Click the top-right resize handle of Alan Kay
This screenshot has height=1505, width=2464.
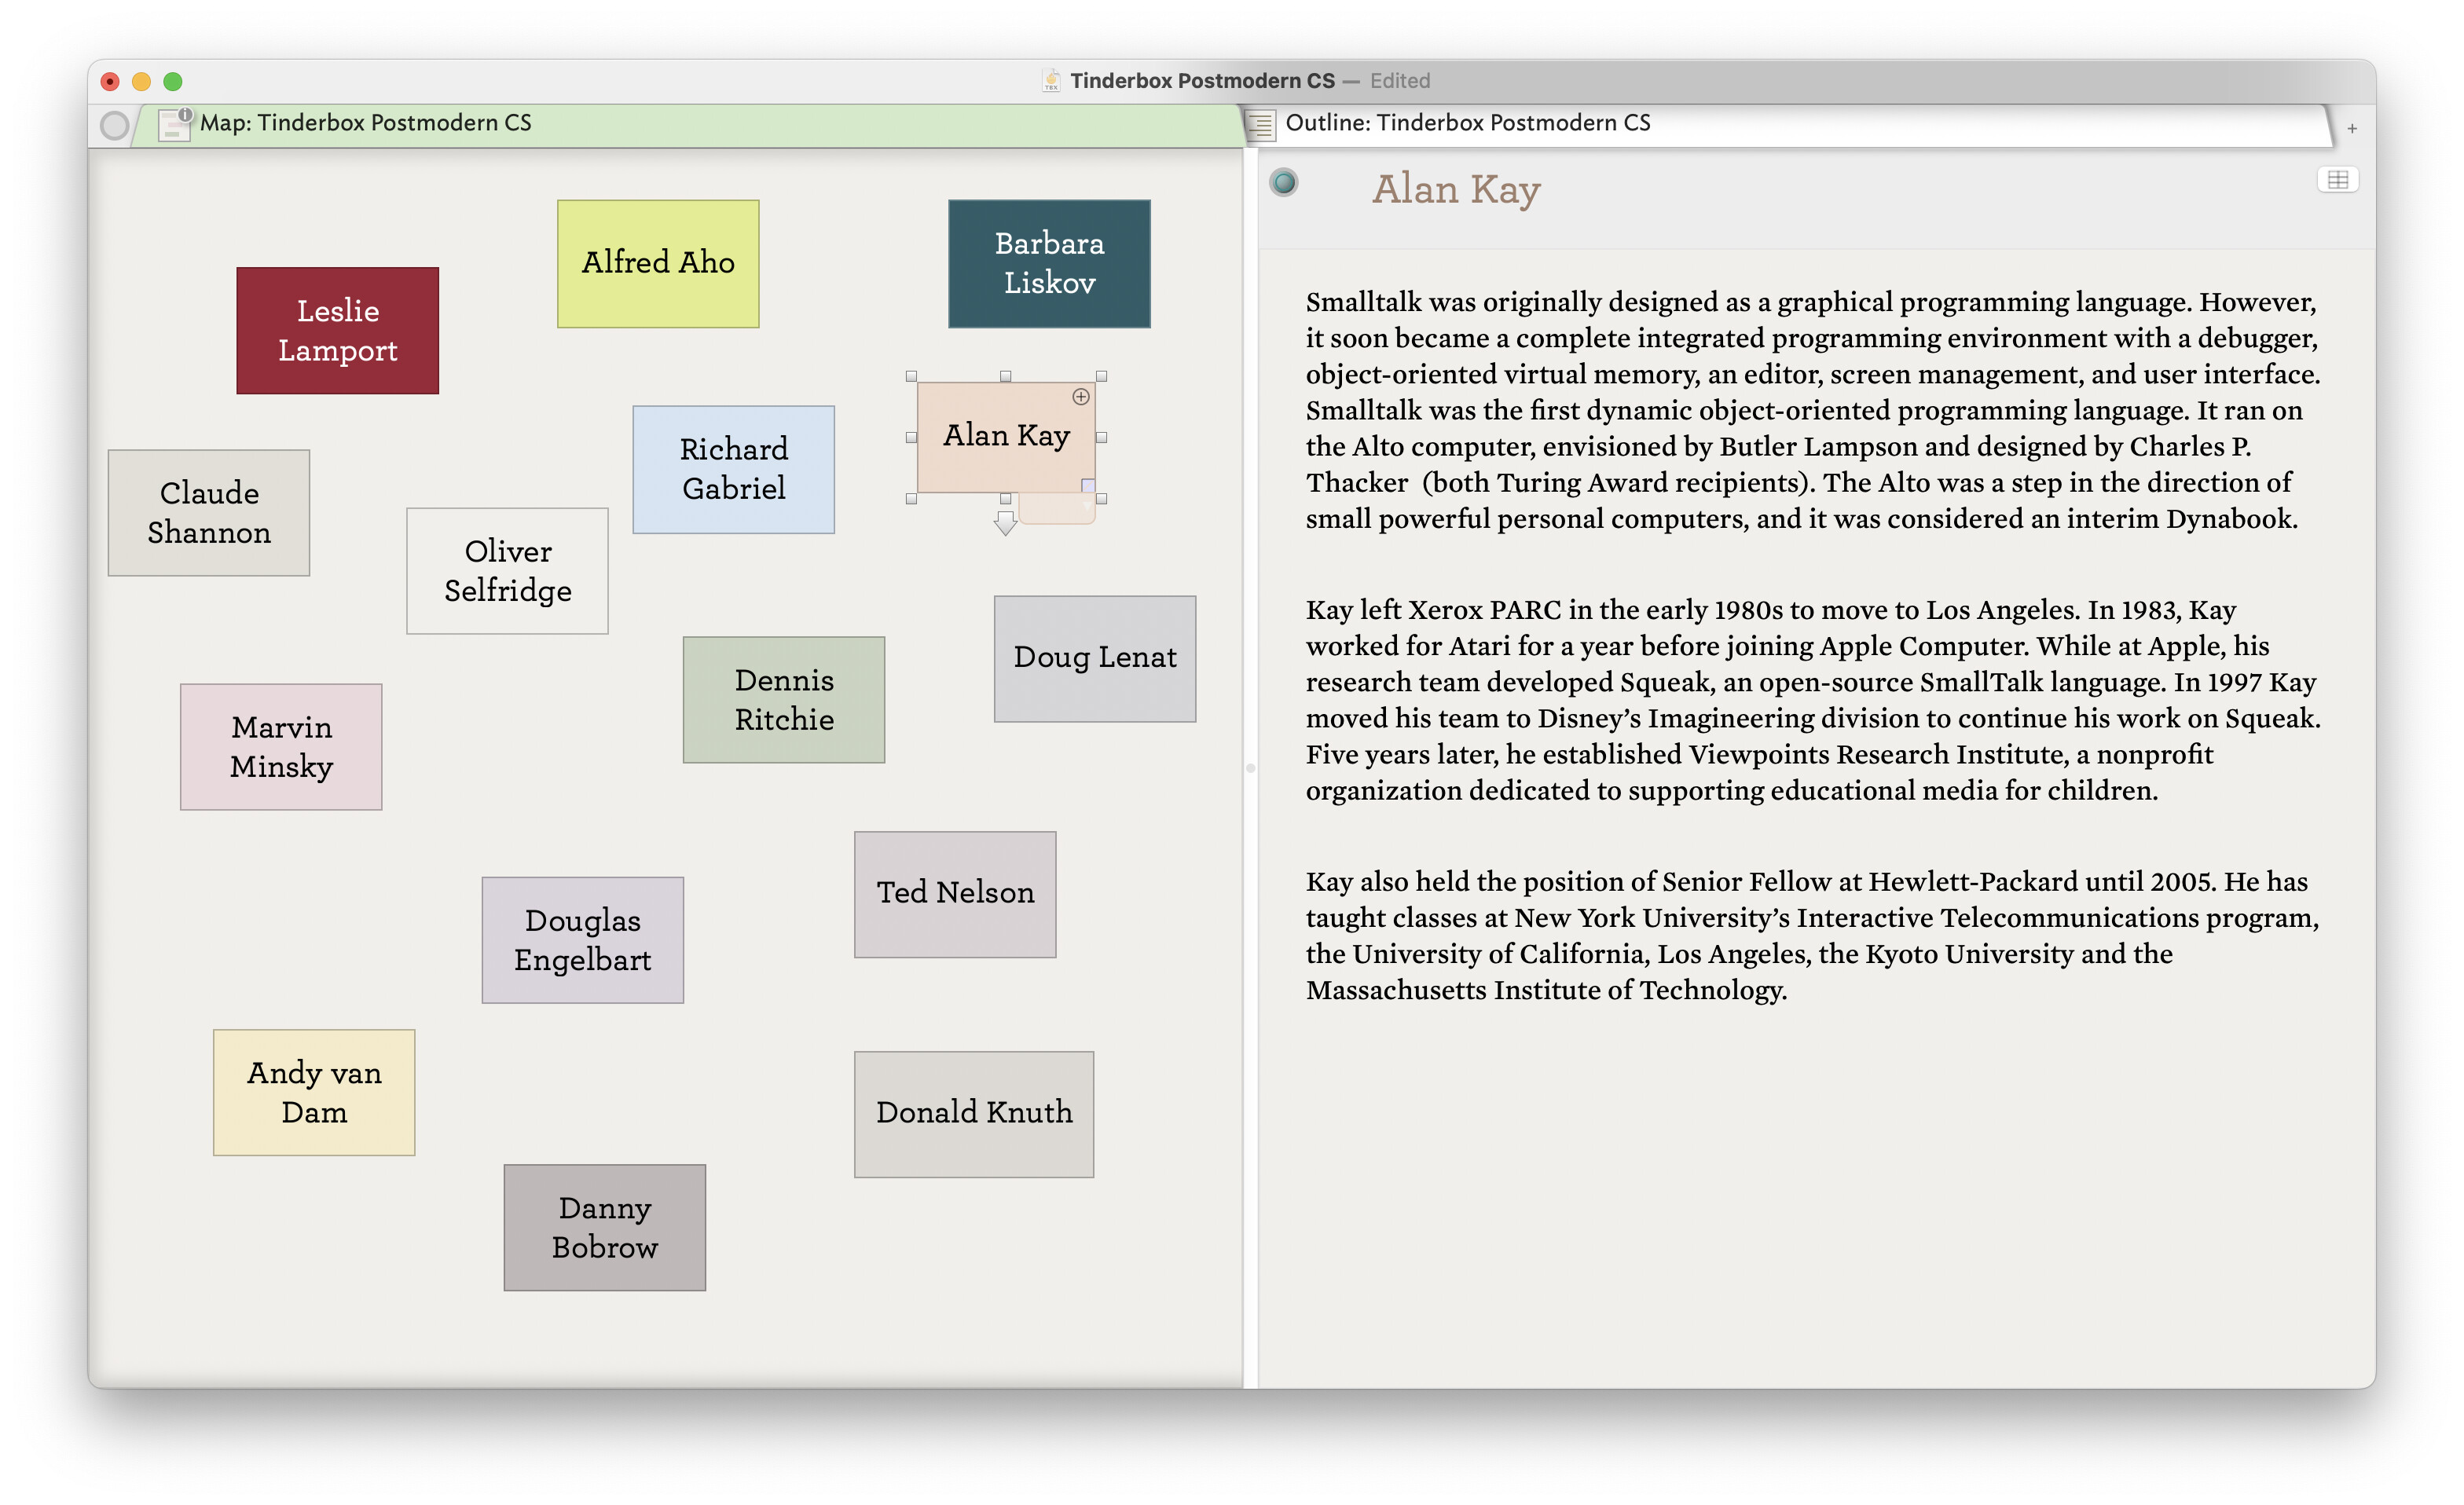tap(1101, 377)
